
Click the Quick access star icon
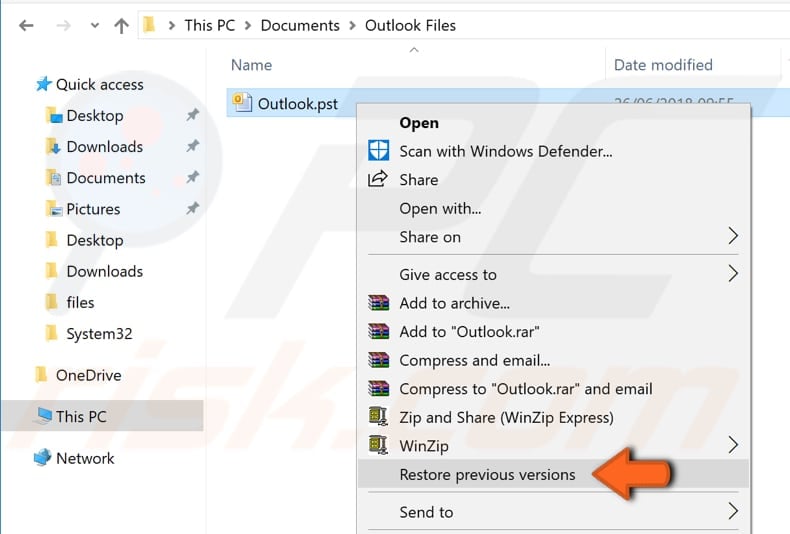tap(43, 85)
